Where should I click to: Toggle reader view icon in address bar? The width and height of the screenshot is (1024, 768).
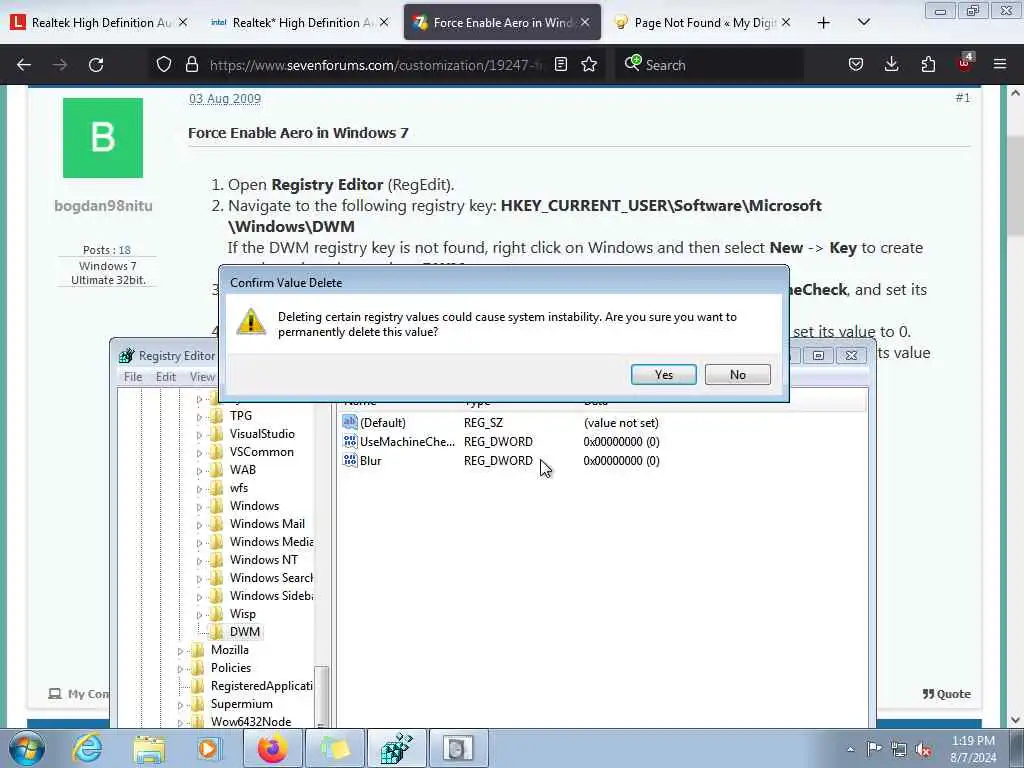(x=560, y=64)
